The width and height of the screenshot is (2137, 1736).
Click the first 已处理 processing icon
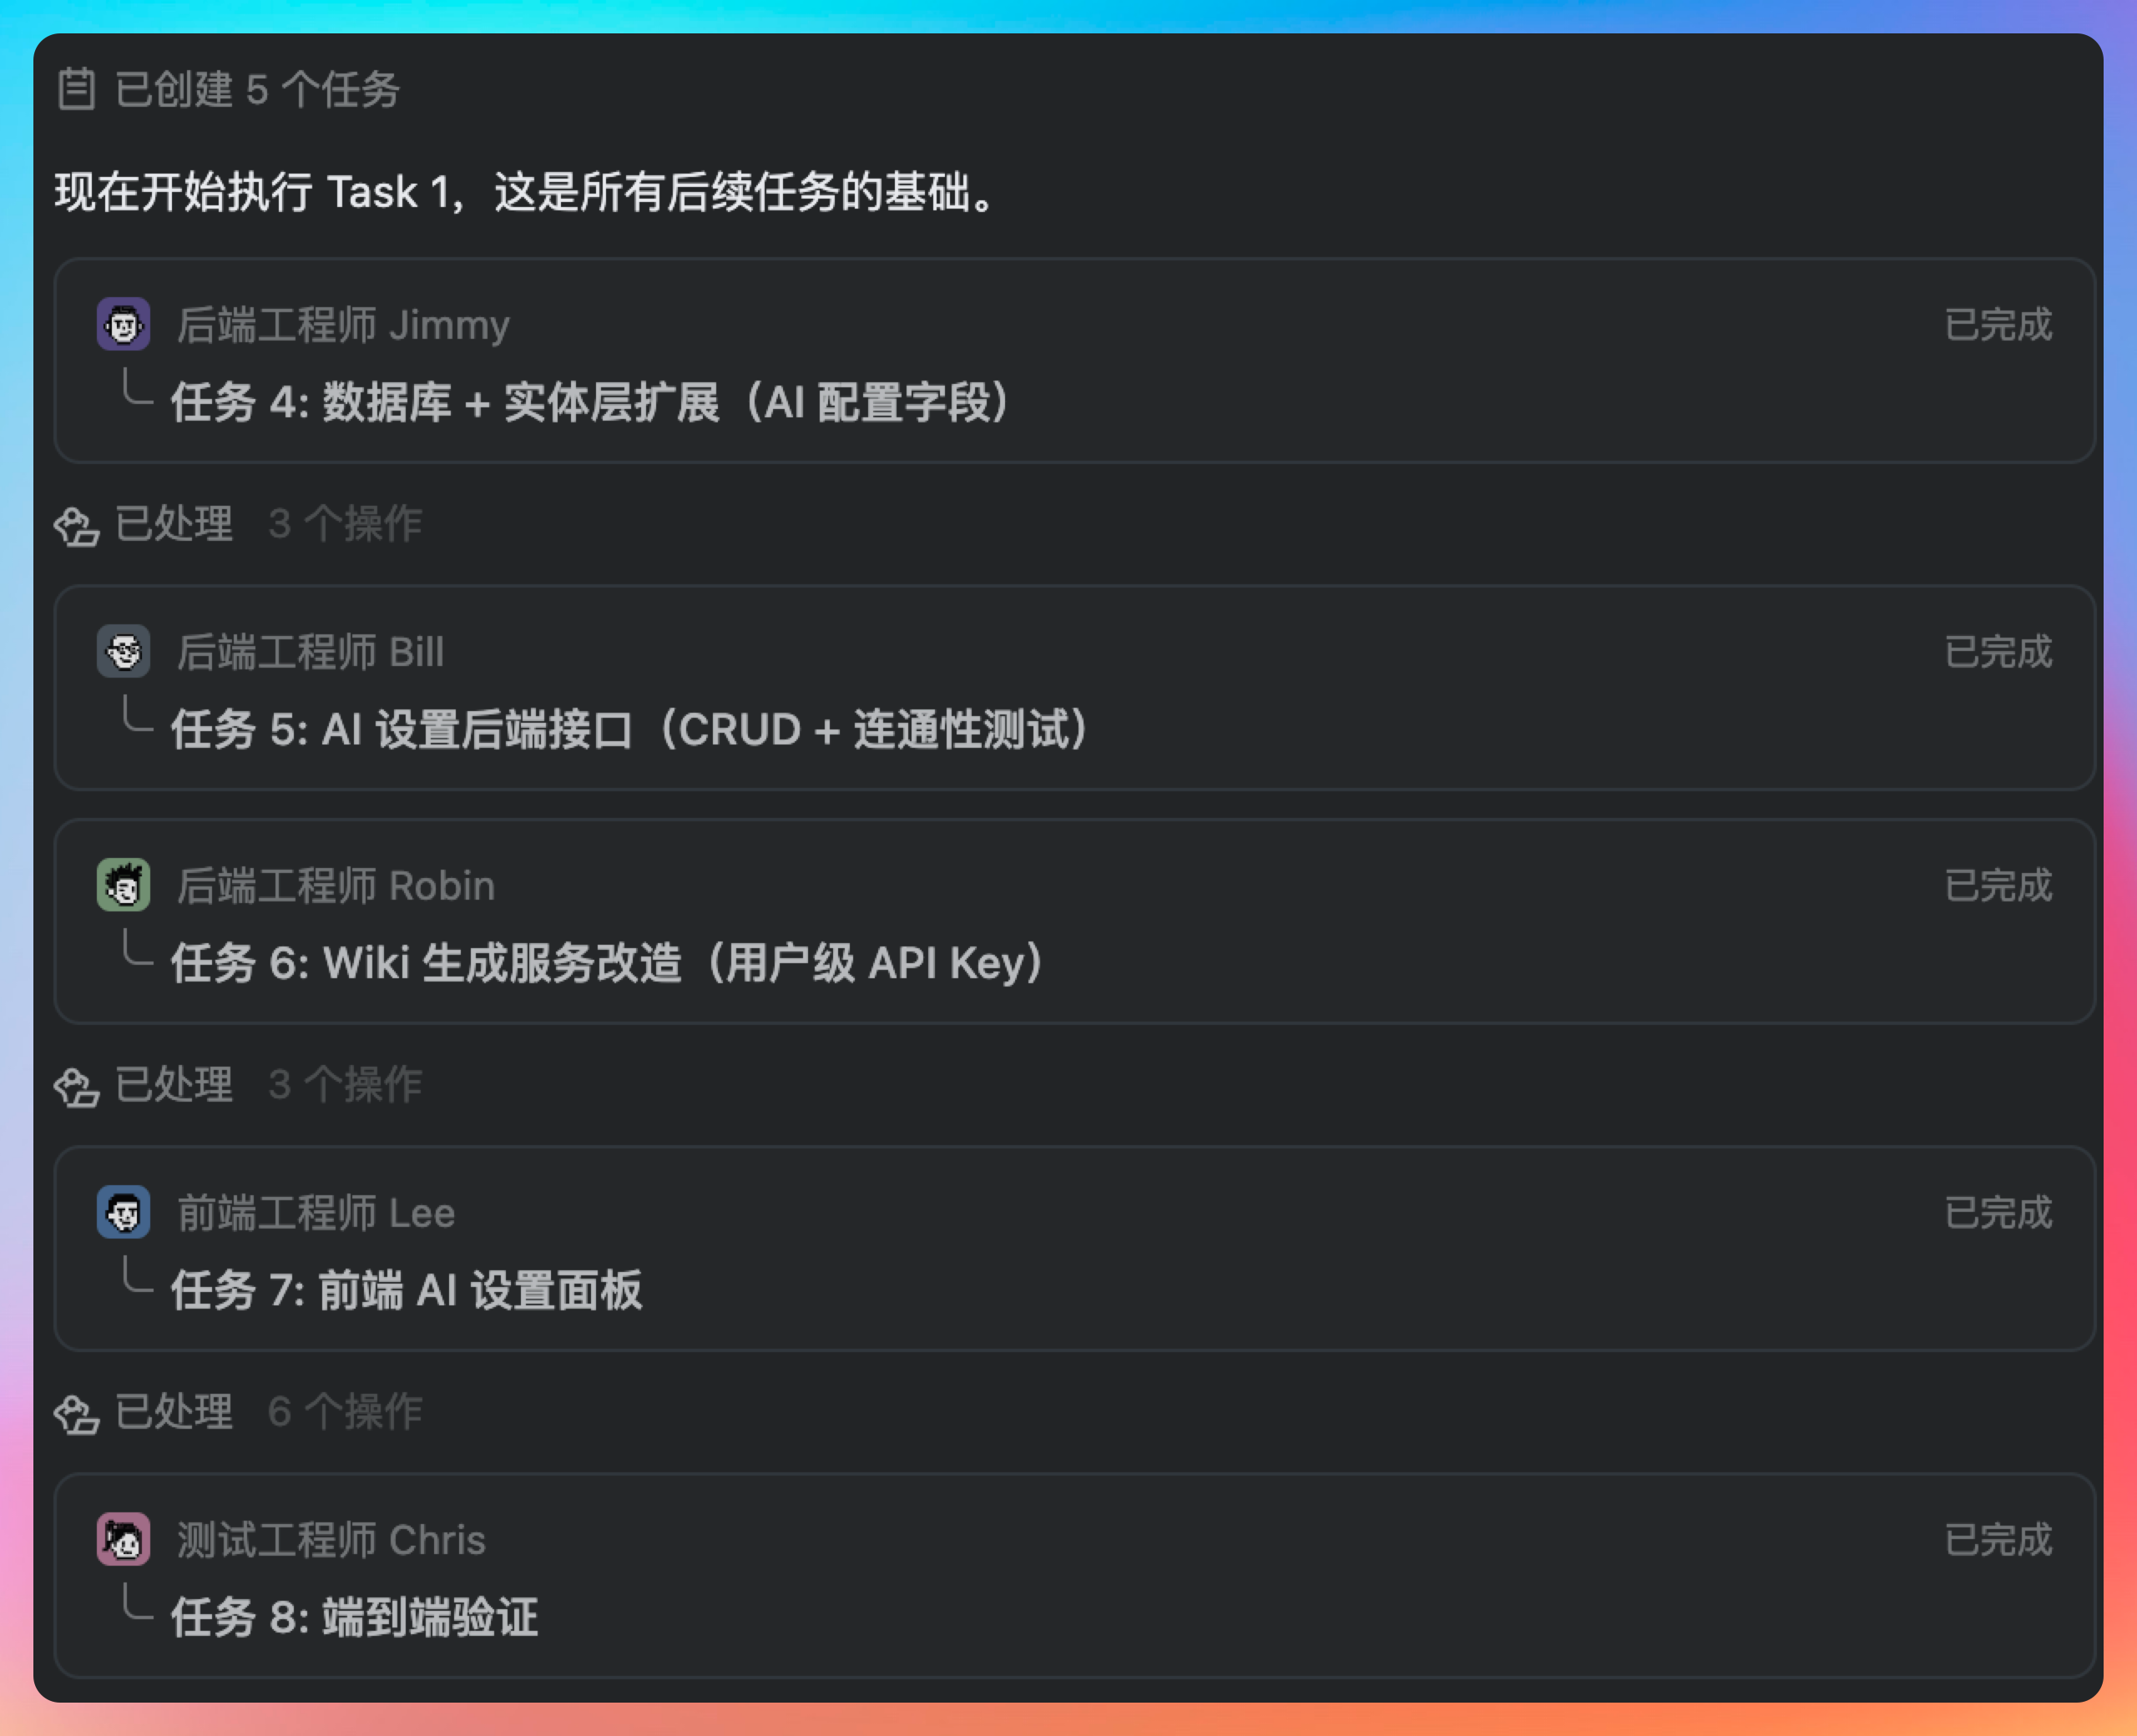pos(77,525)
